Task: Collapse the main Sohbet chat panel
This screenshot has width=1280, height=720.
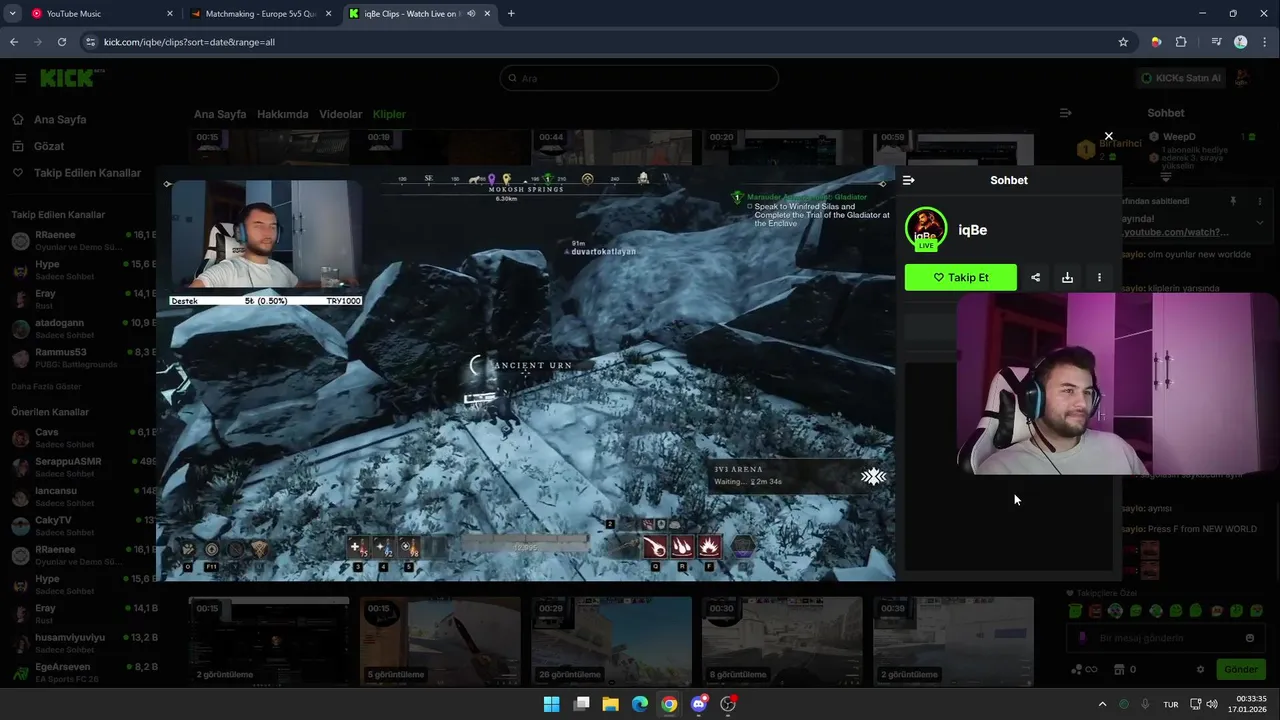Action: (1066, 113)
